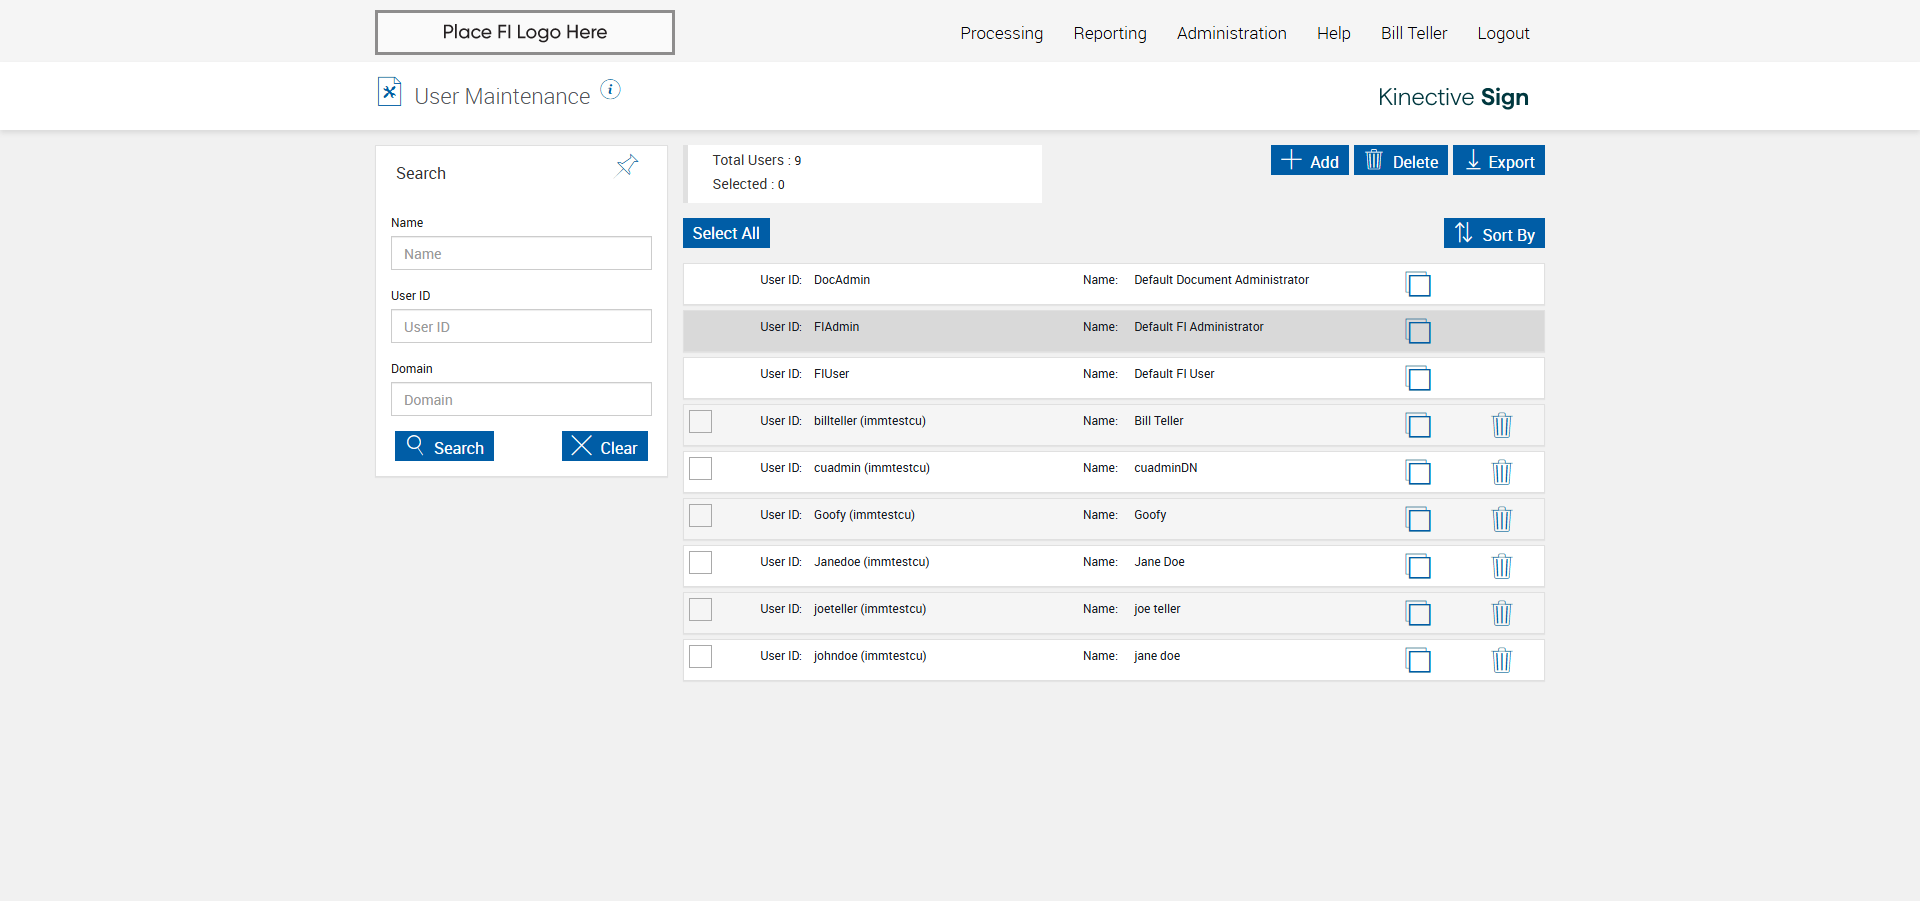
Task: Click the Total Users count text
Action: [757, 160]
